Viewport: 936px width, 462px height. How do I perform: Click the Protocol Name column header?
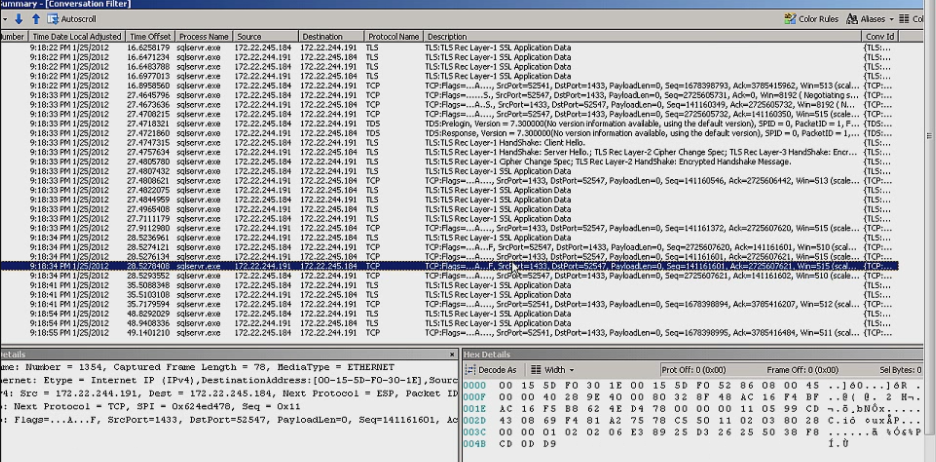pos(392,36)
